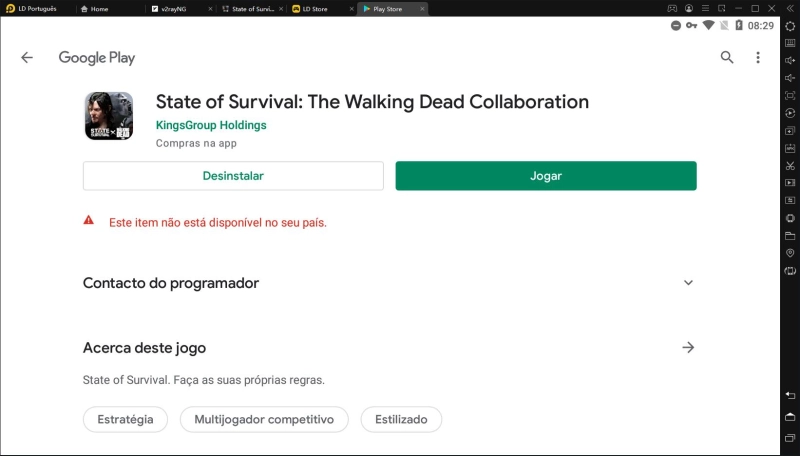Go back using the Play Store arrow
Viewport: 800px width, 456px height.
pyautogui.click(x=27, y=58)
